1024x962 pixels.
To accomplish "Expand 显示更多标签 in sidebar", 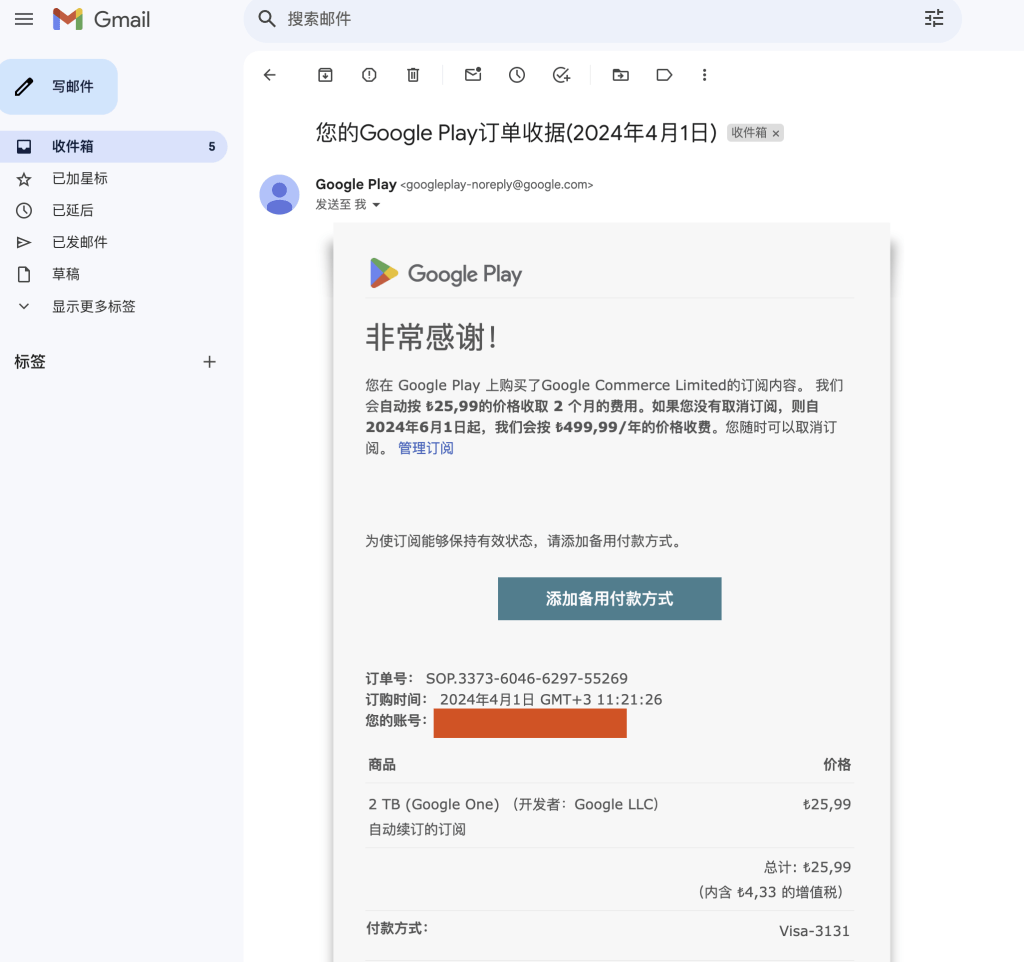I will pos(93,306).
